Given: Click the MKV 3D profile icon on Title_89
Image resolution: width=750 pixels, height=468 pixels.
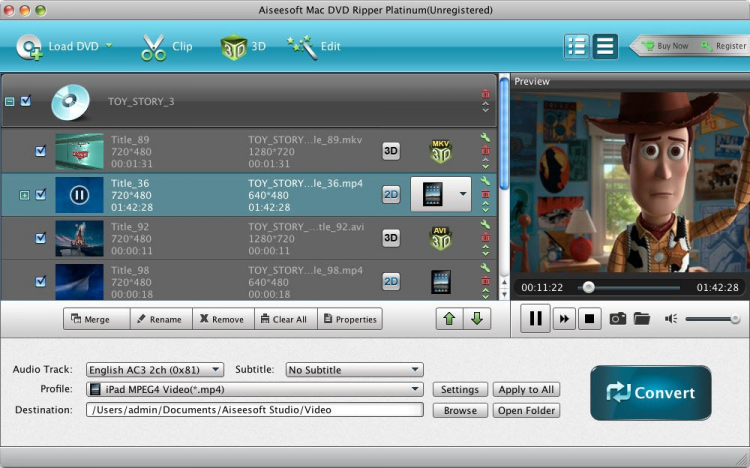Looking at the screenshot, I should click(441, 151).
